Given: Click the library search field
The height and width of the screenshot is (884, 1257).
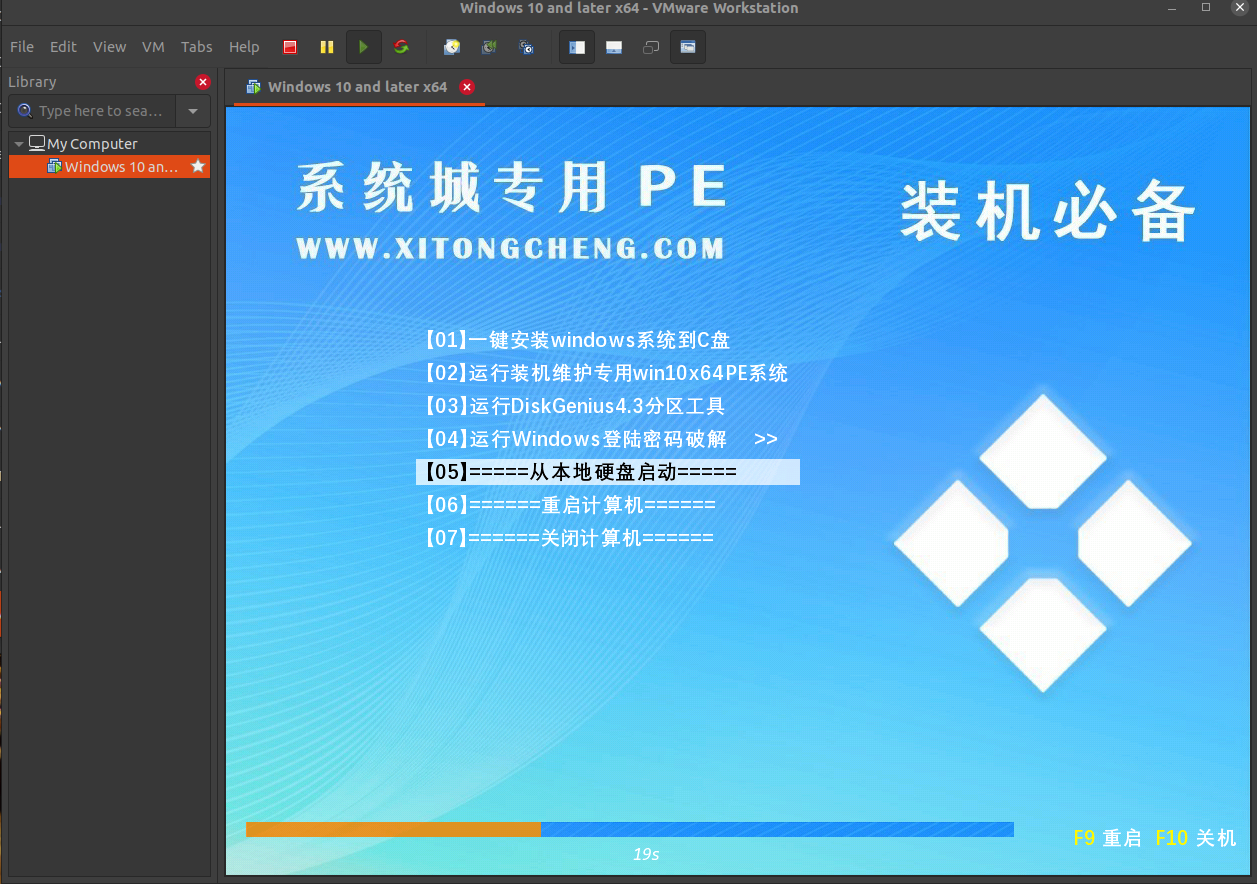Looking at the screenshot, I should click(x=93, y=111).
